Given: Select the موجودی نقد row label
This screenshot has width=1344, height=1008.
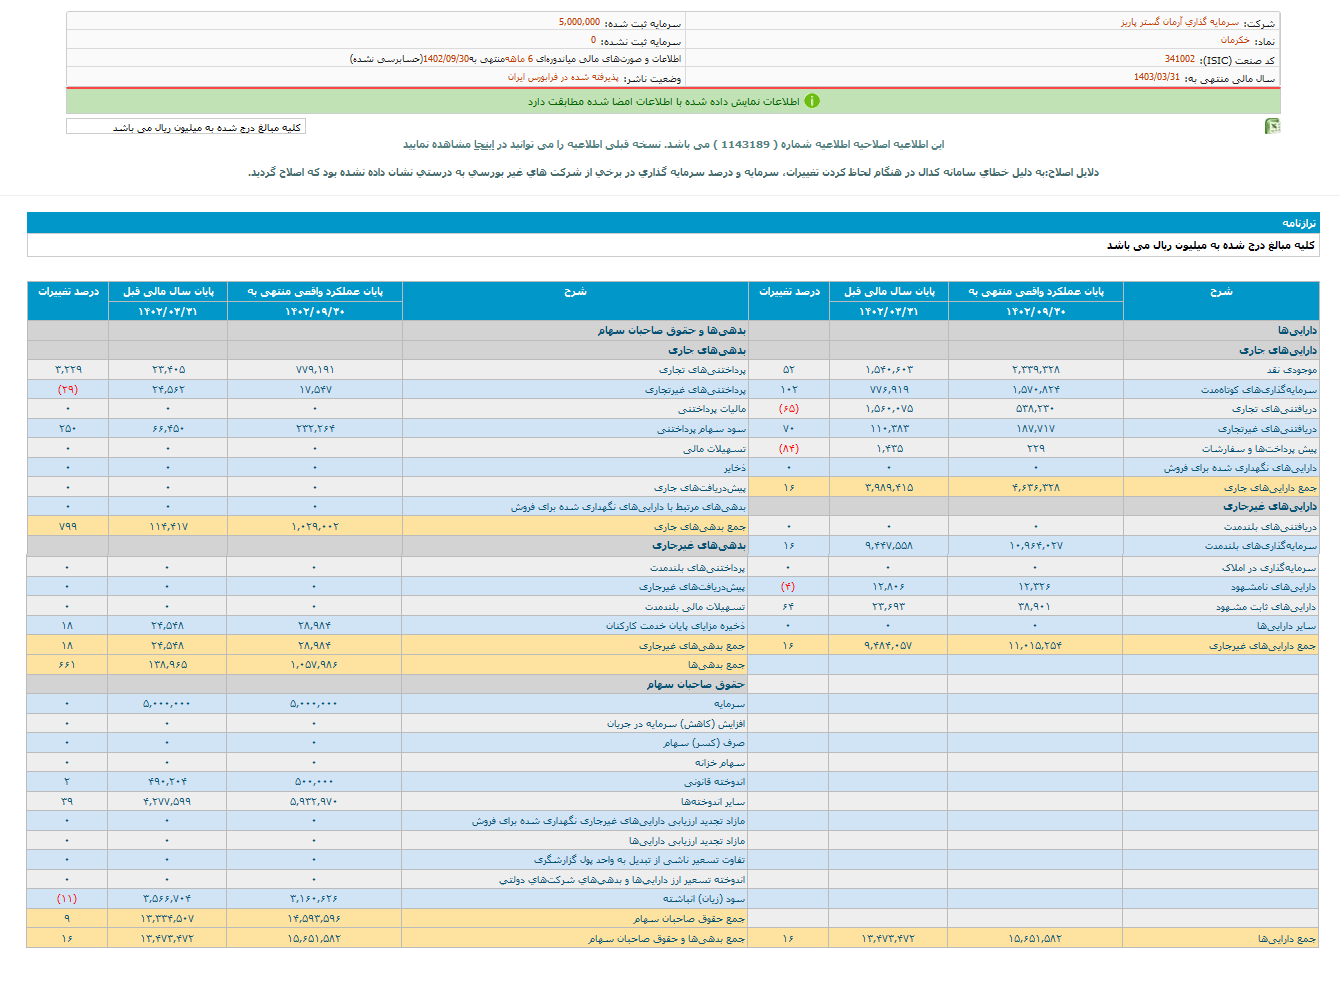Looking at the screenshot, I should point(1292,370).
